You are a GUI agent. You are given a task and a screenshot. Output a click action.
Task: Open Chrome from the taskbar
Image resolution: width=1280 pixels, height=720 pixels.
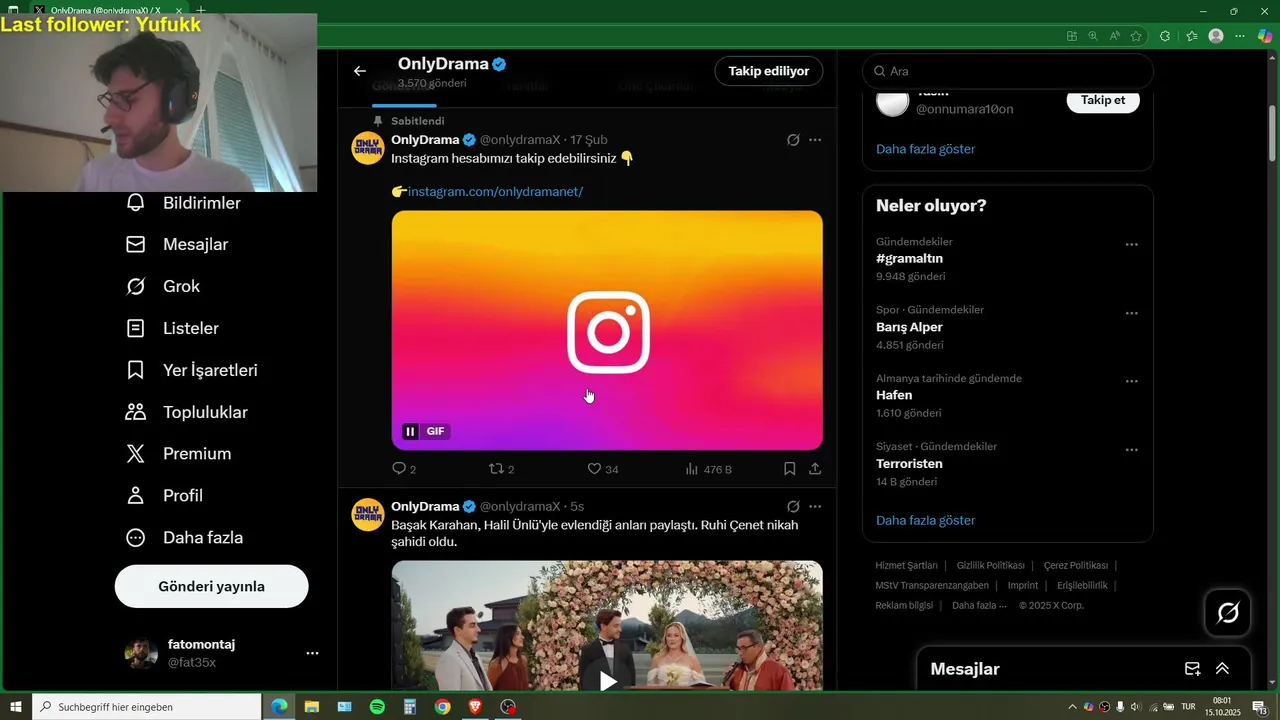442,707
